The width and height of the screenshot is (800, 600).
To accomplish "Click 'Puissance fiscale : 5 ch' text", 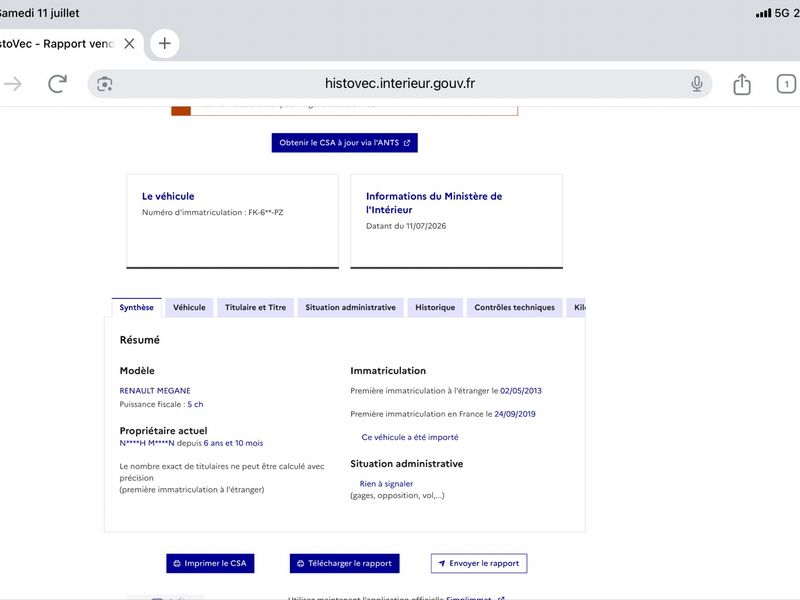I will coord(161,404).
